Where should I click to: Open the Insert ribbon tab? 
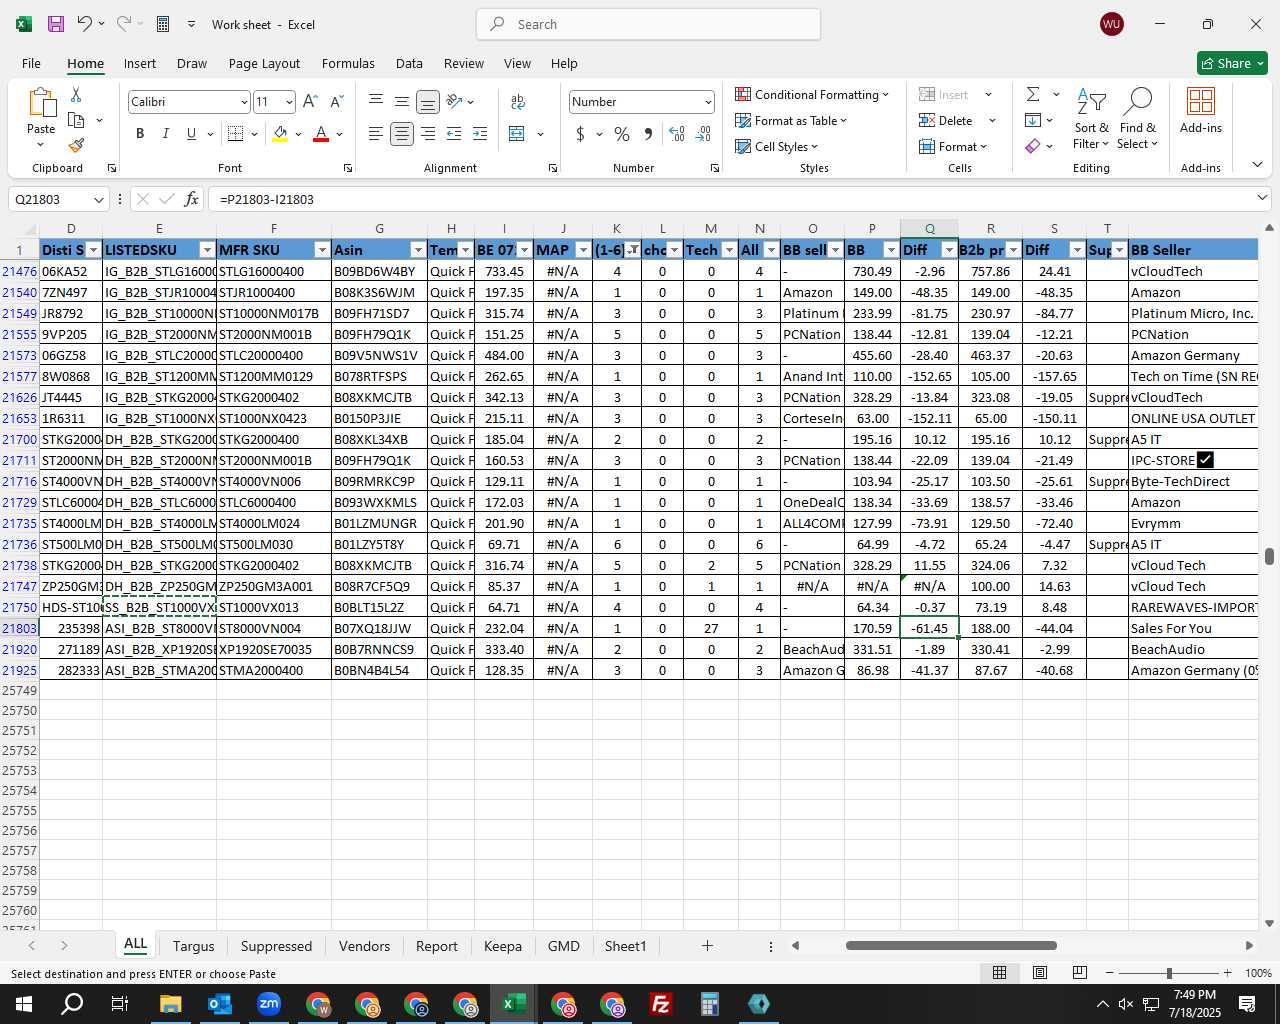pyautogui.click(x=140, y=63)
